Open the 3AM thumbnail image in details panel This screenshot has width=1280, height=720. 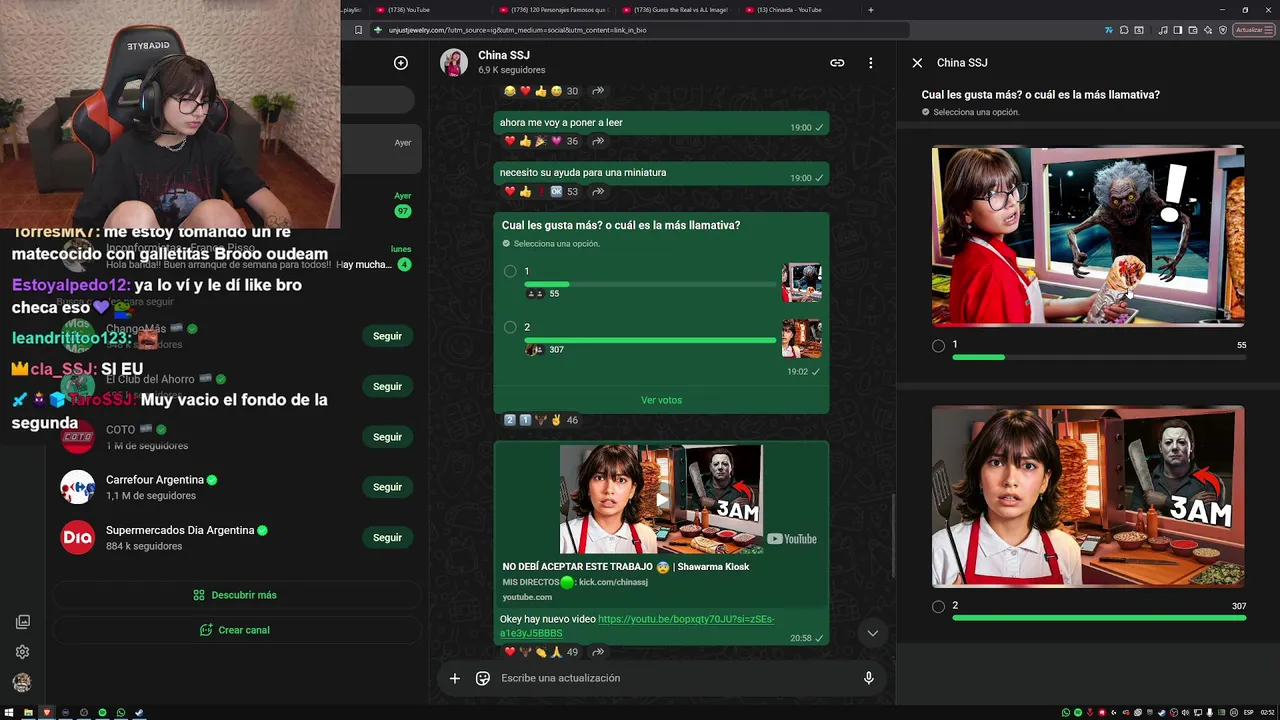pos(1088,496)
